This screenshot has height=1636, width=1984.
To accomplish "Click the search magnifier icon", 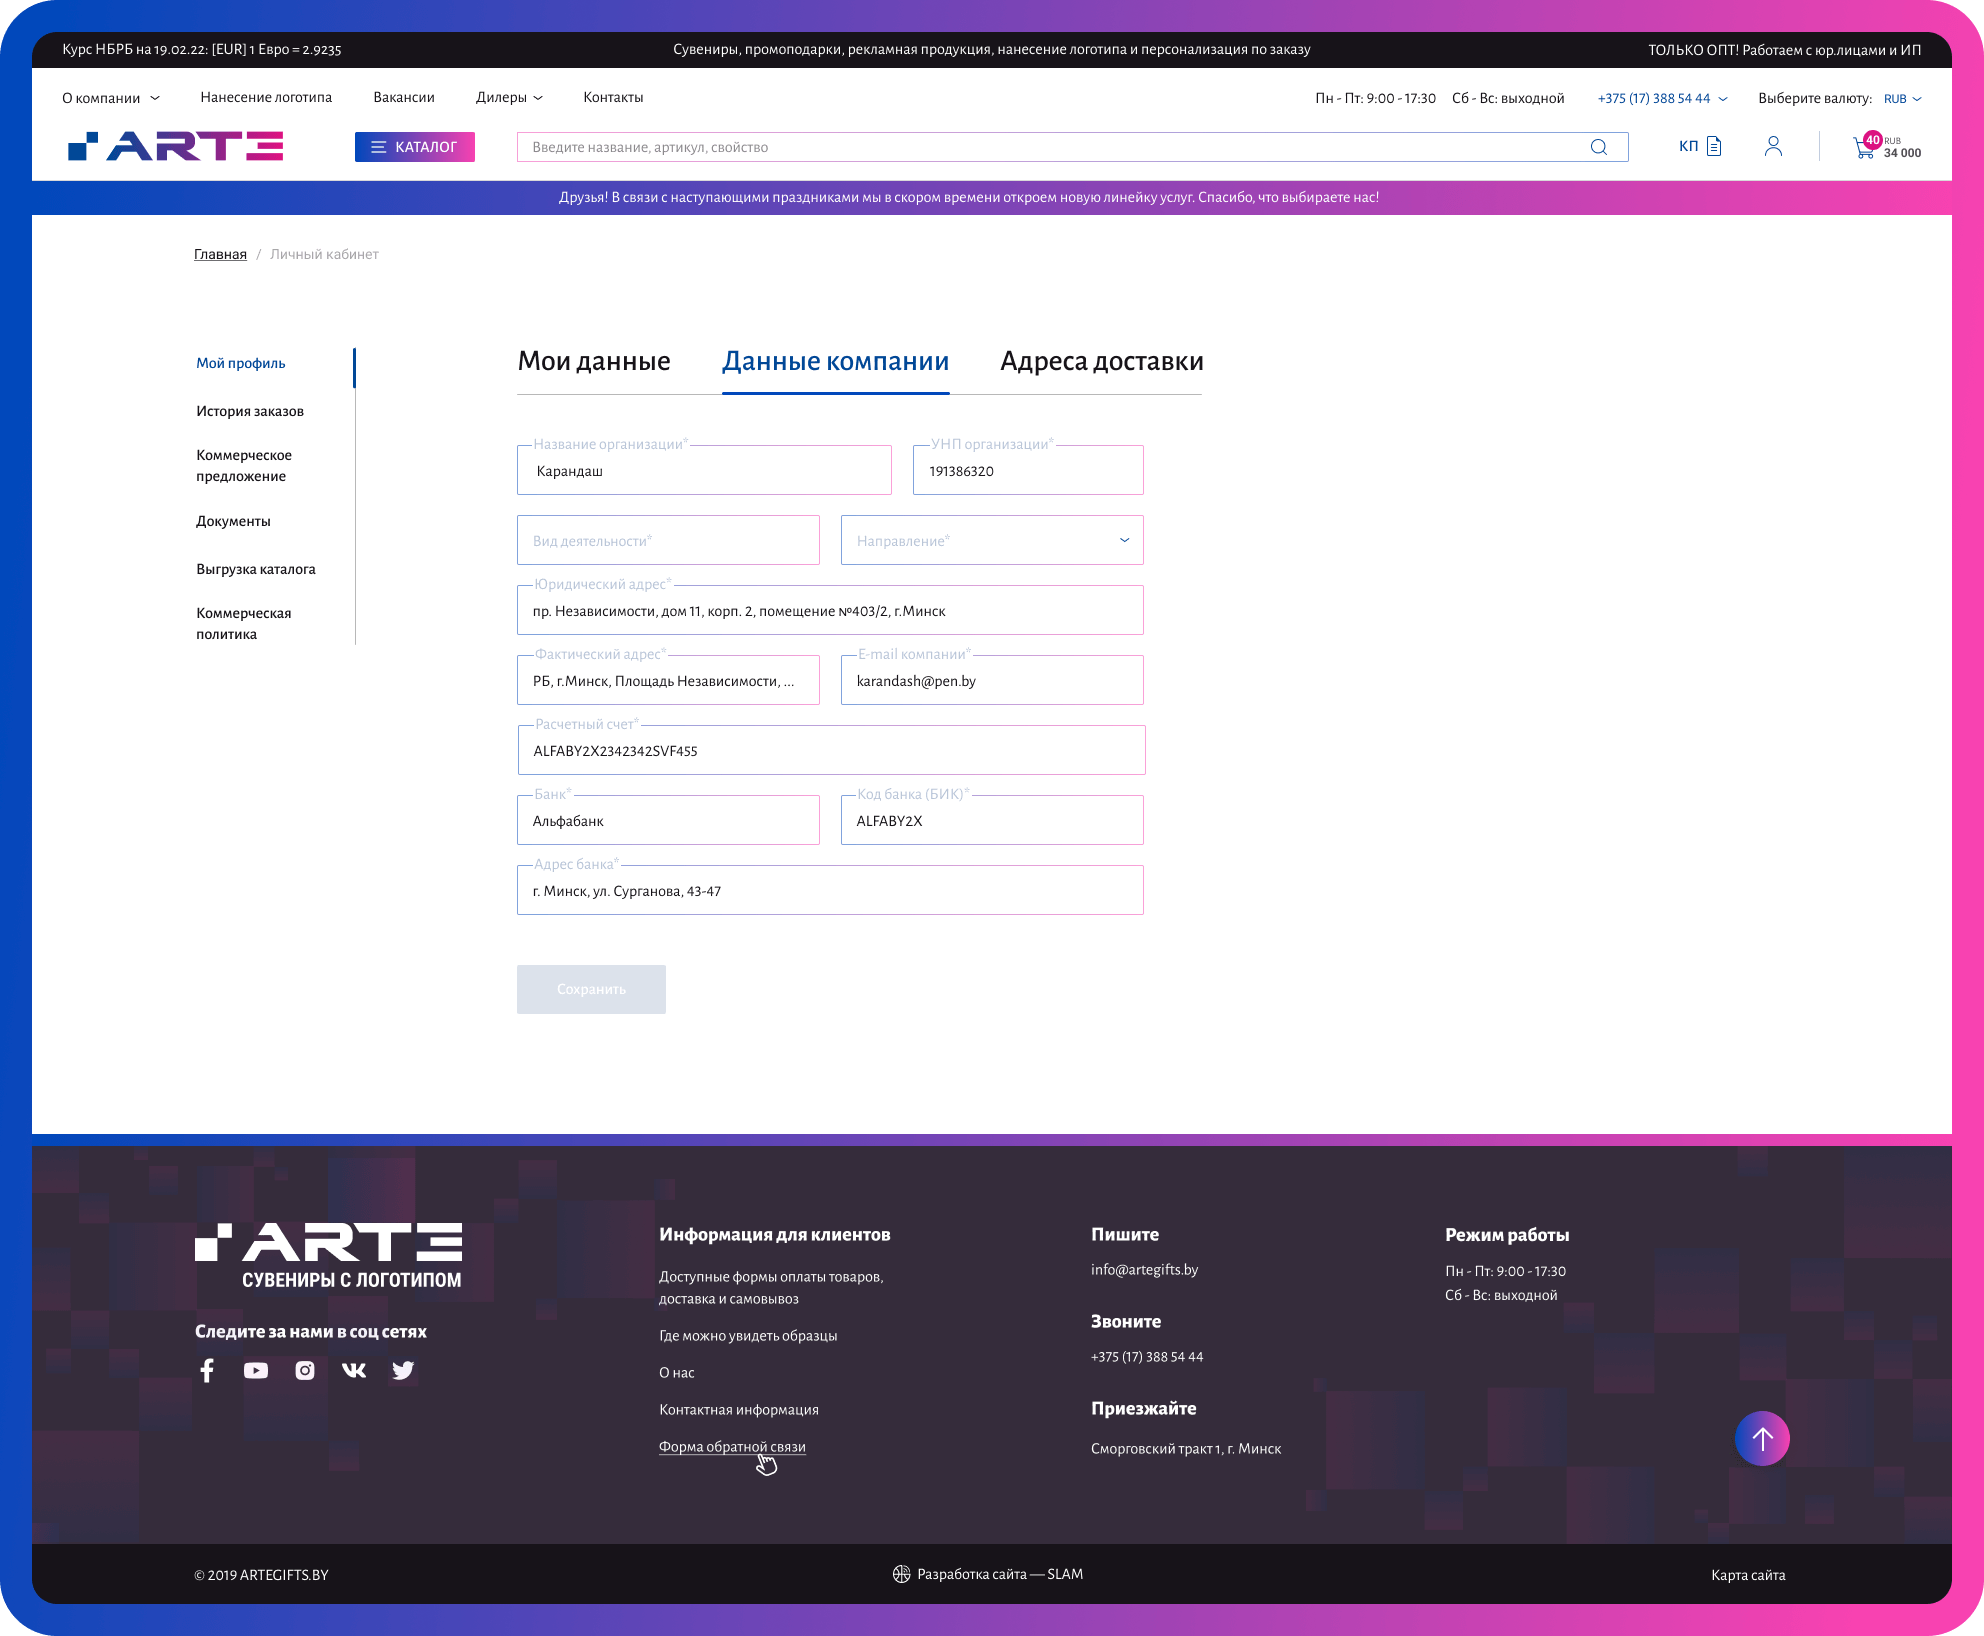I will coord(1598,147).
